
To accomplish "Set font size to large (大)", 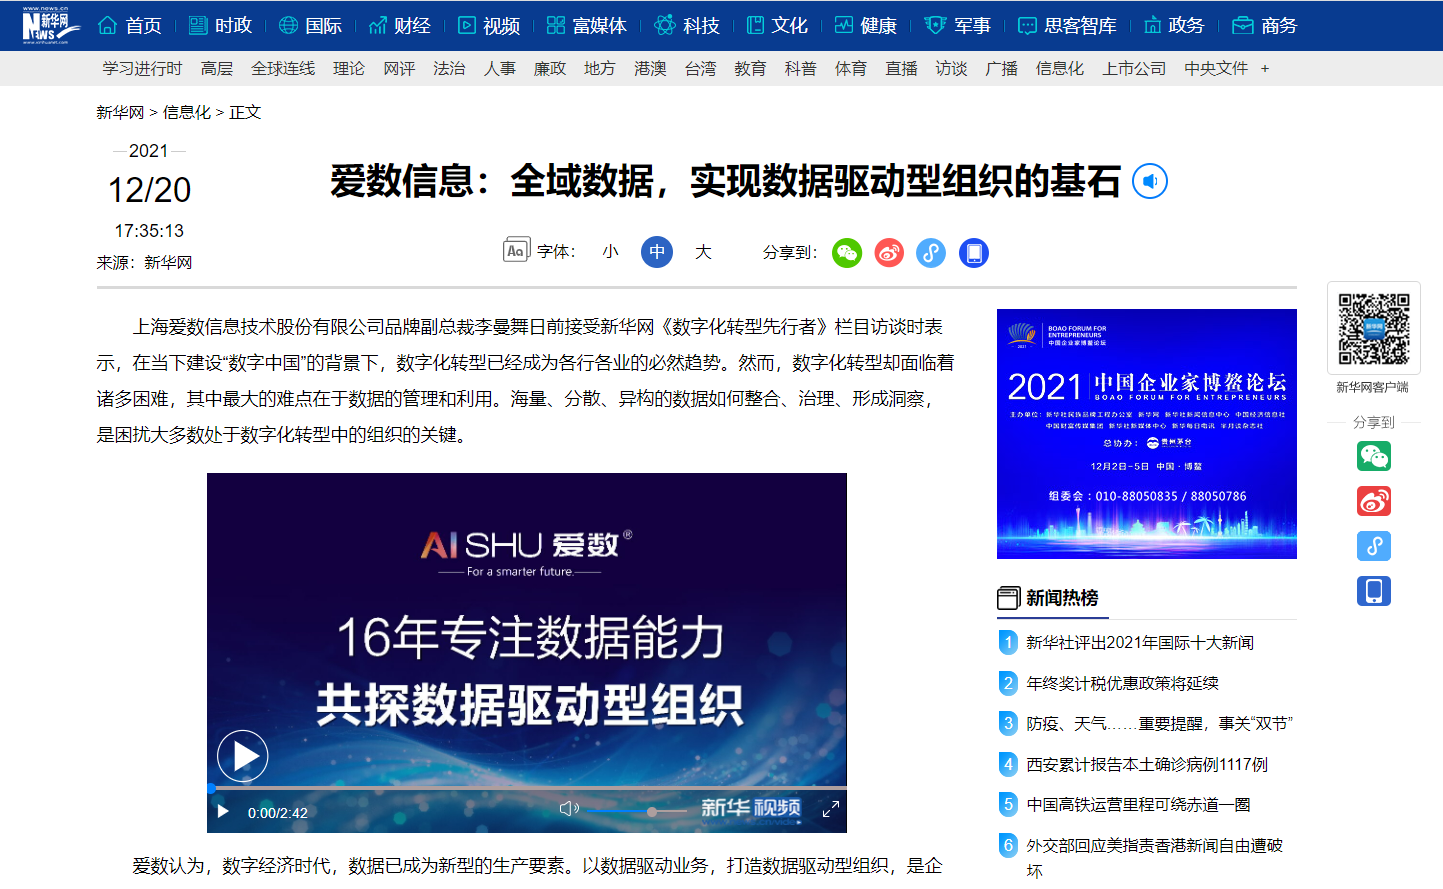I will [704, 252].
